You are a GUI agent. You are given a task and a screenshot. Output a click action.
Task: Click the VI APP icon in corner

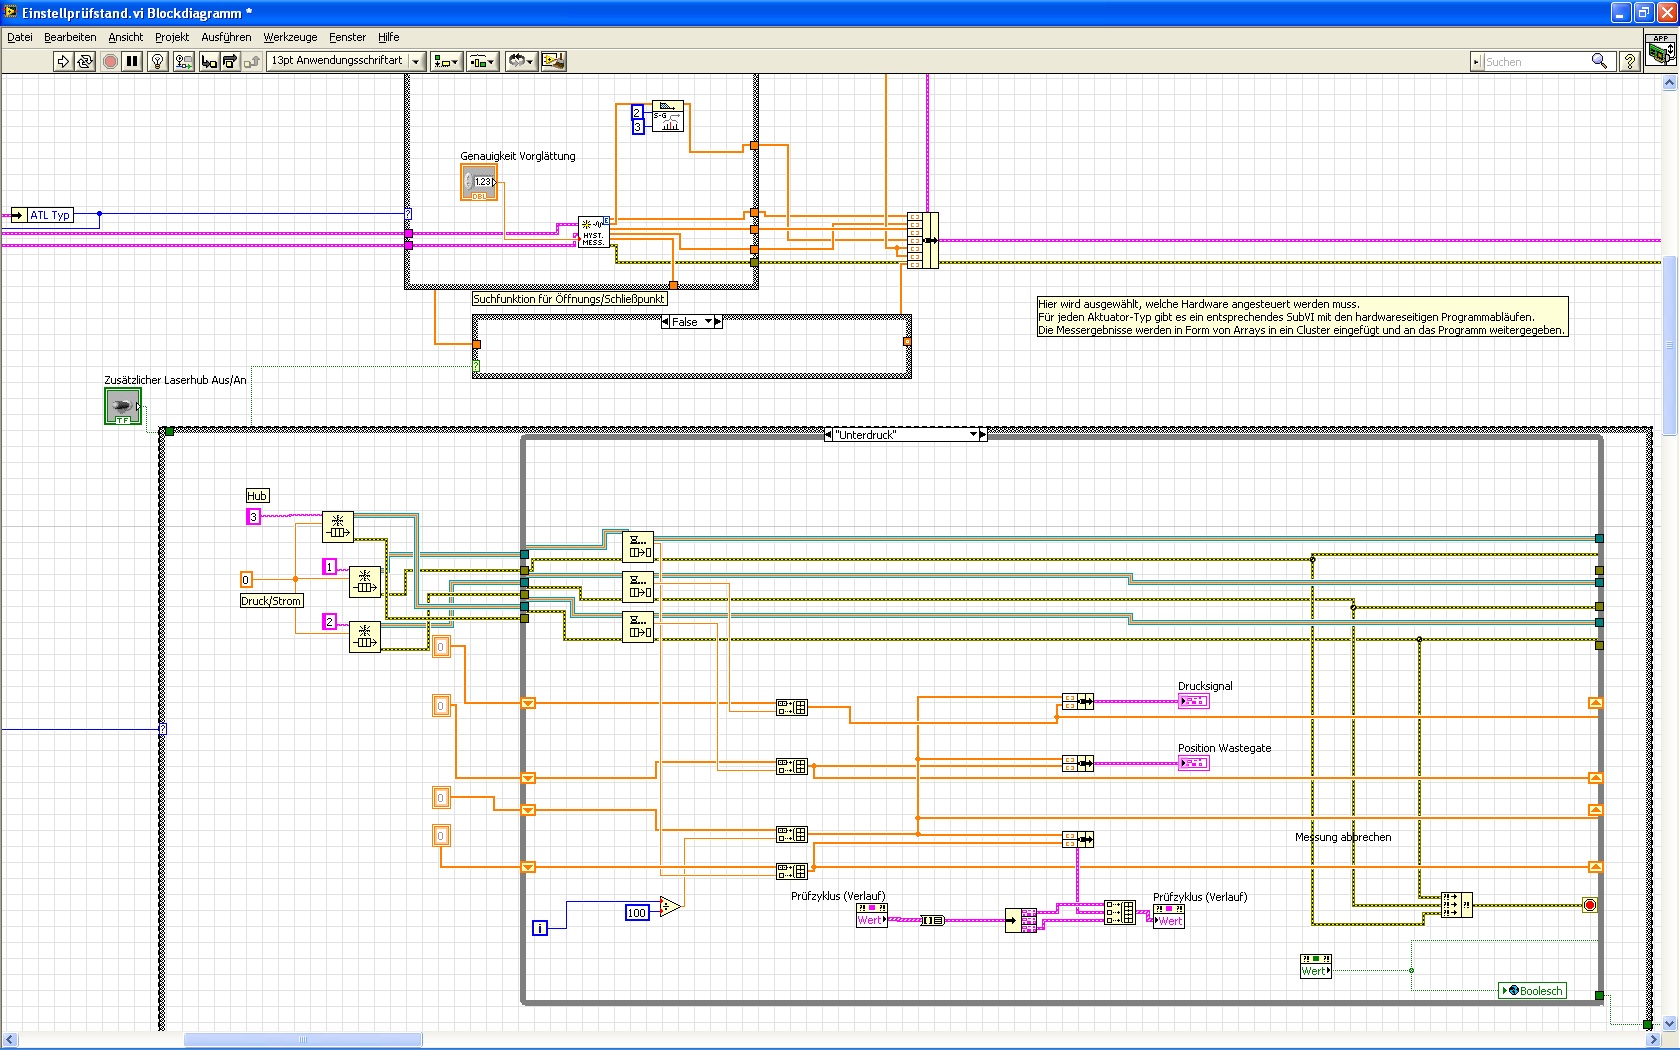click(1661, 50)
